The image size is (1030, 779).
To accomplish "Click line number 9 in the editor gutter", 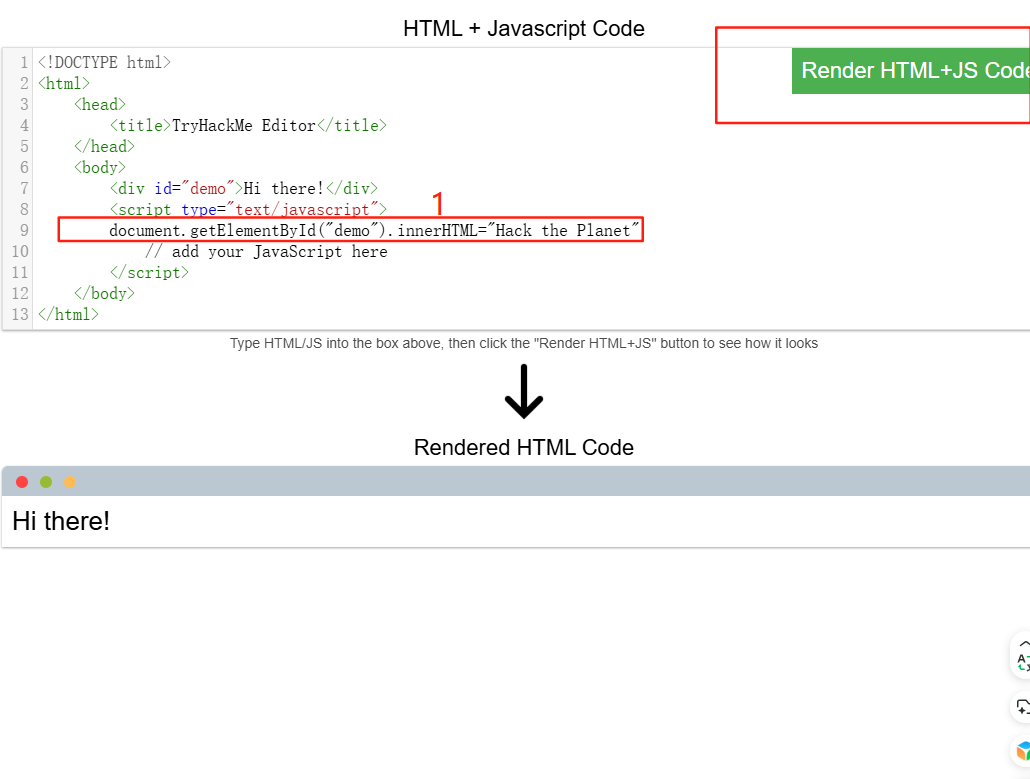I will point(24,231).
